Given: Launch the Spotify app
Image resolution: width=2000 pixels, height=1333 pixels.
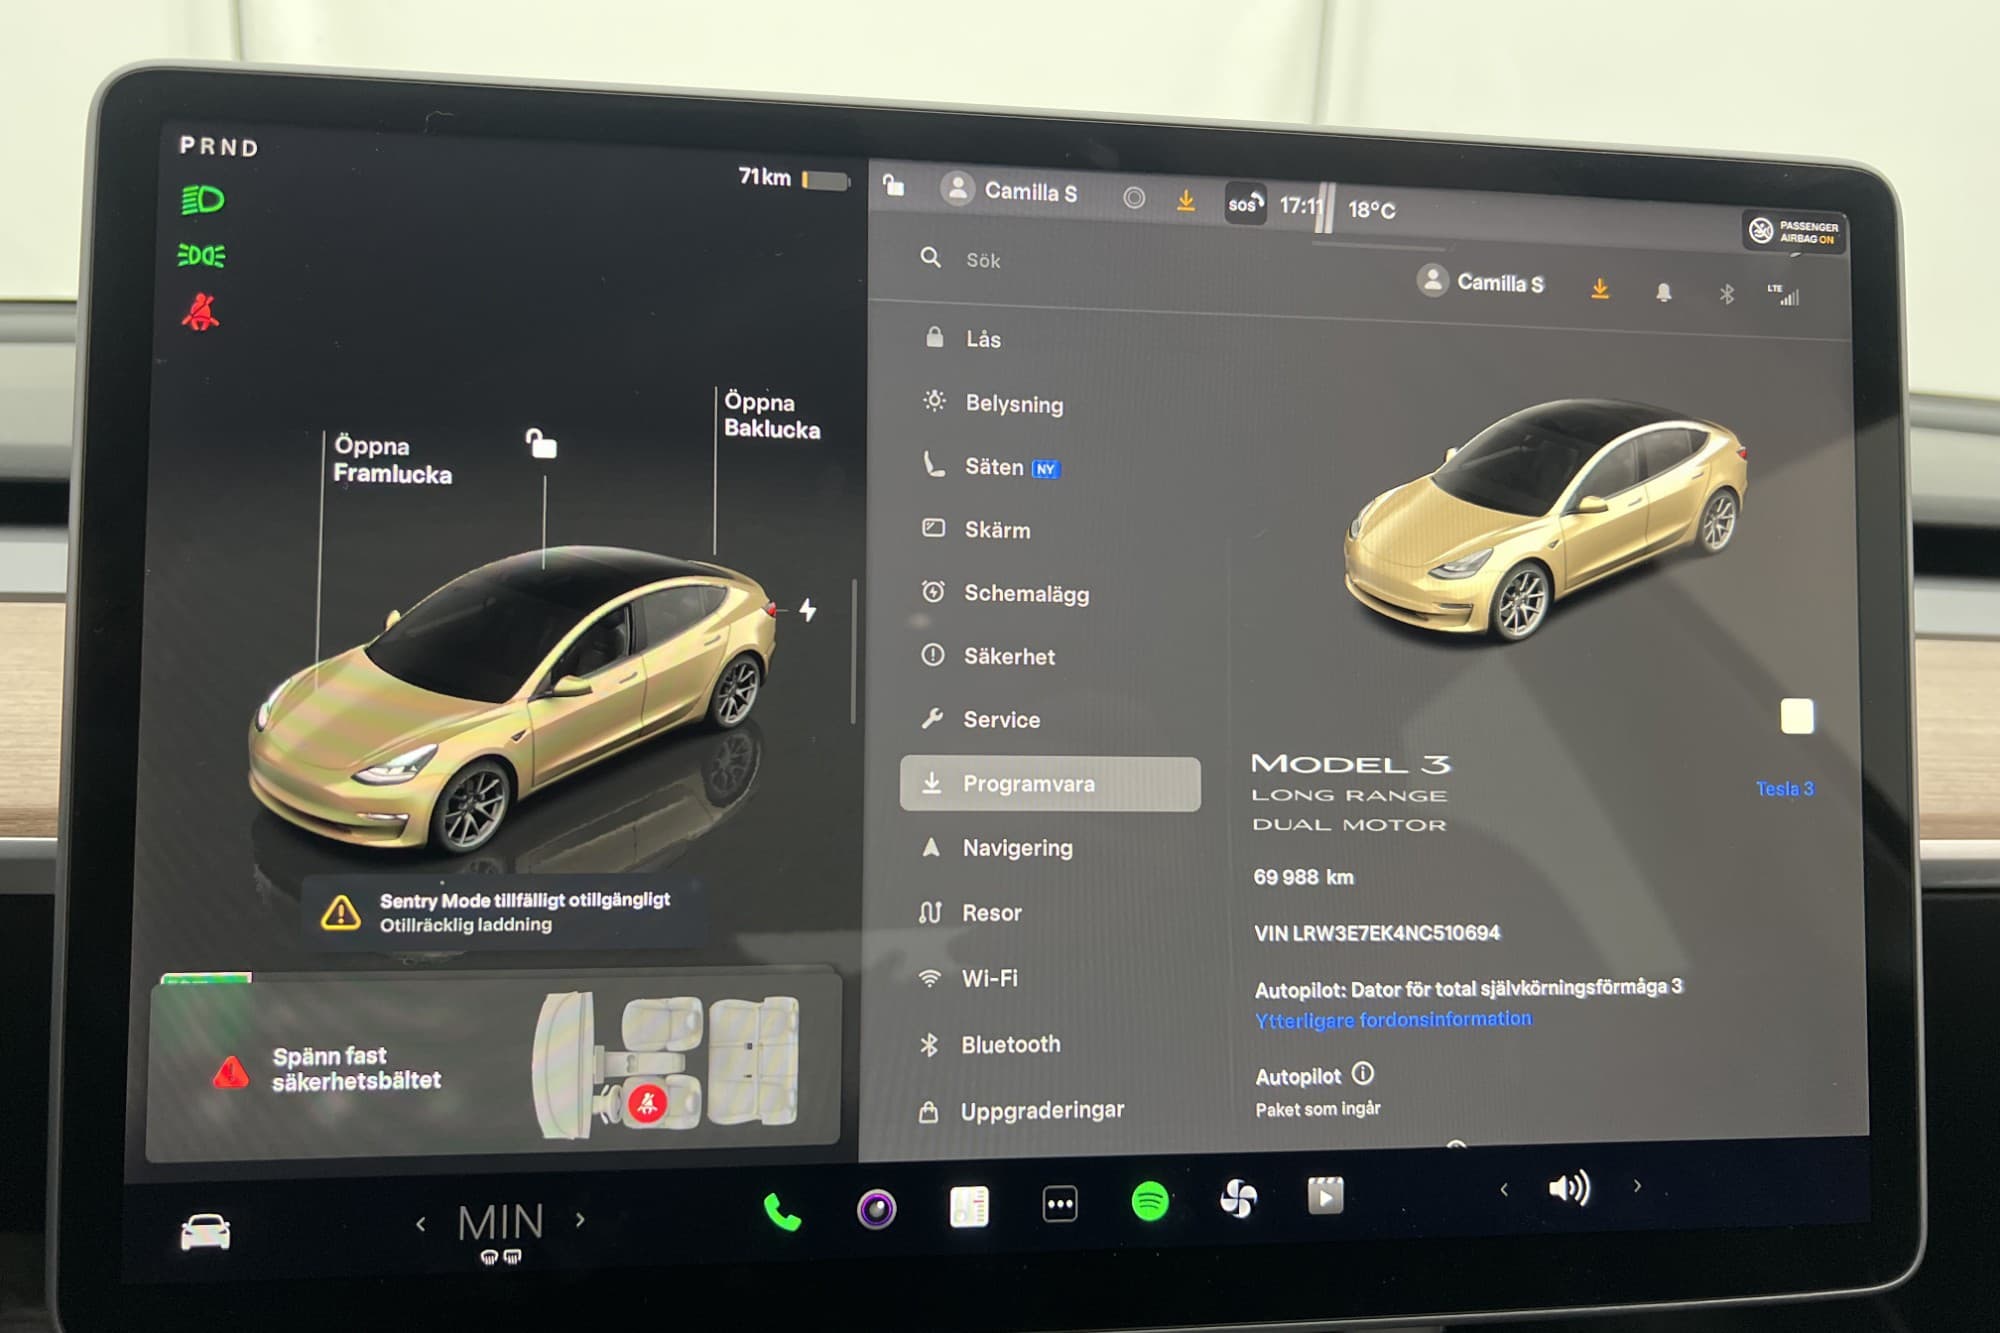Looking at the screenshot, I should coord(1149,1200).
